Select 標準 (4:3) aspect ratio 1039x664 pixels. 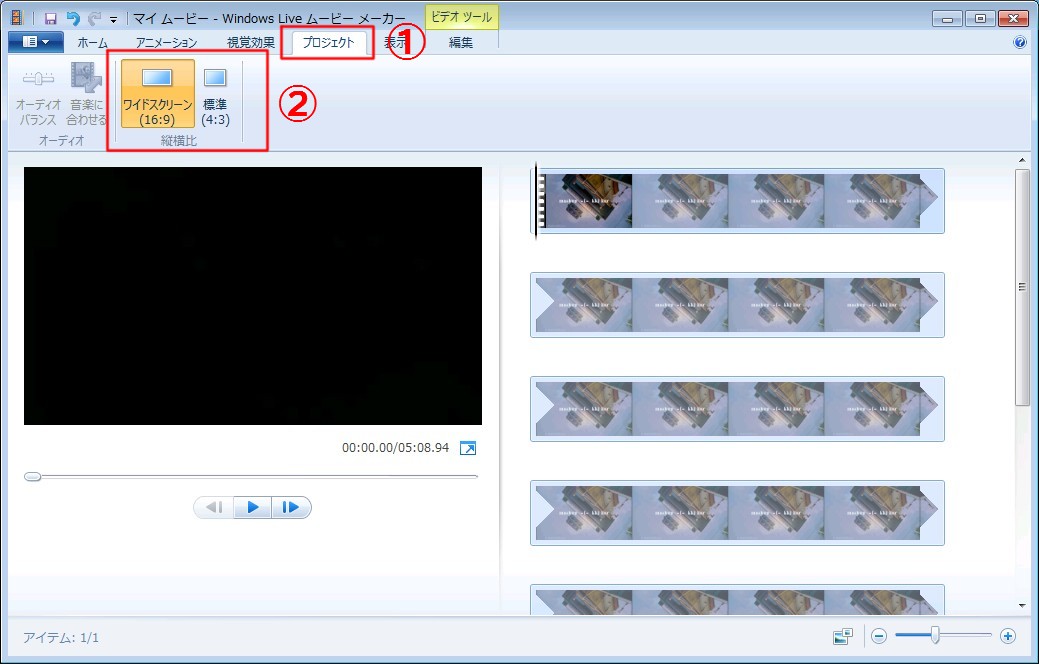coord(215,94)
